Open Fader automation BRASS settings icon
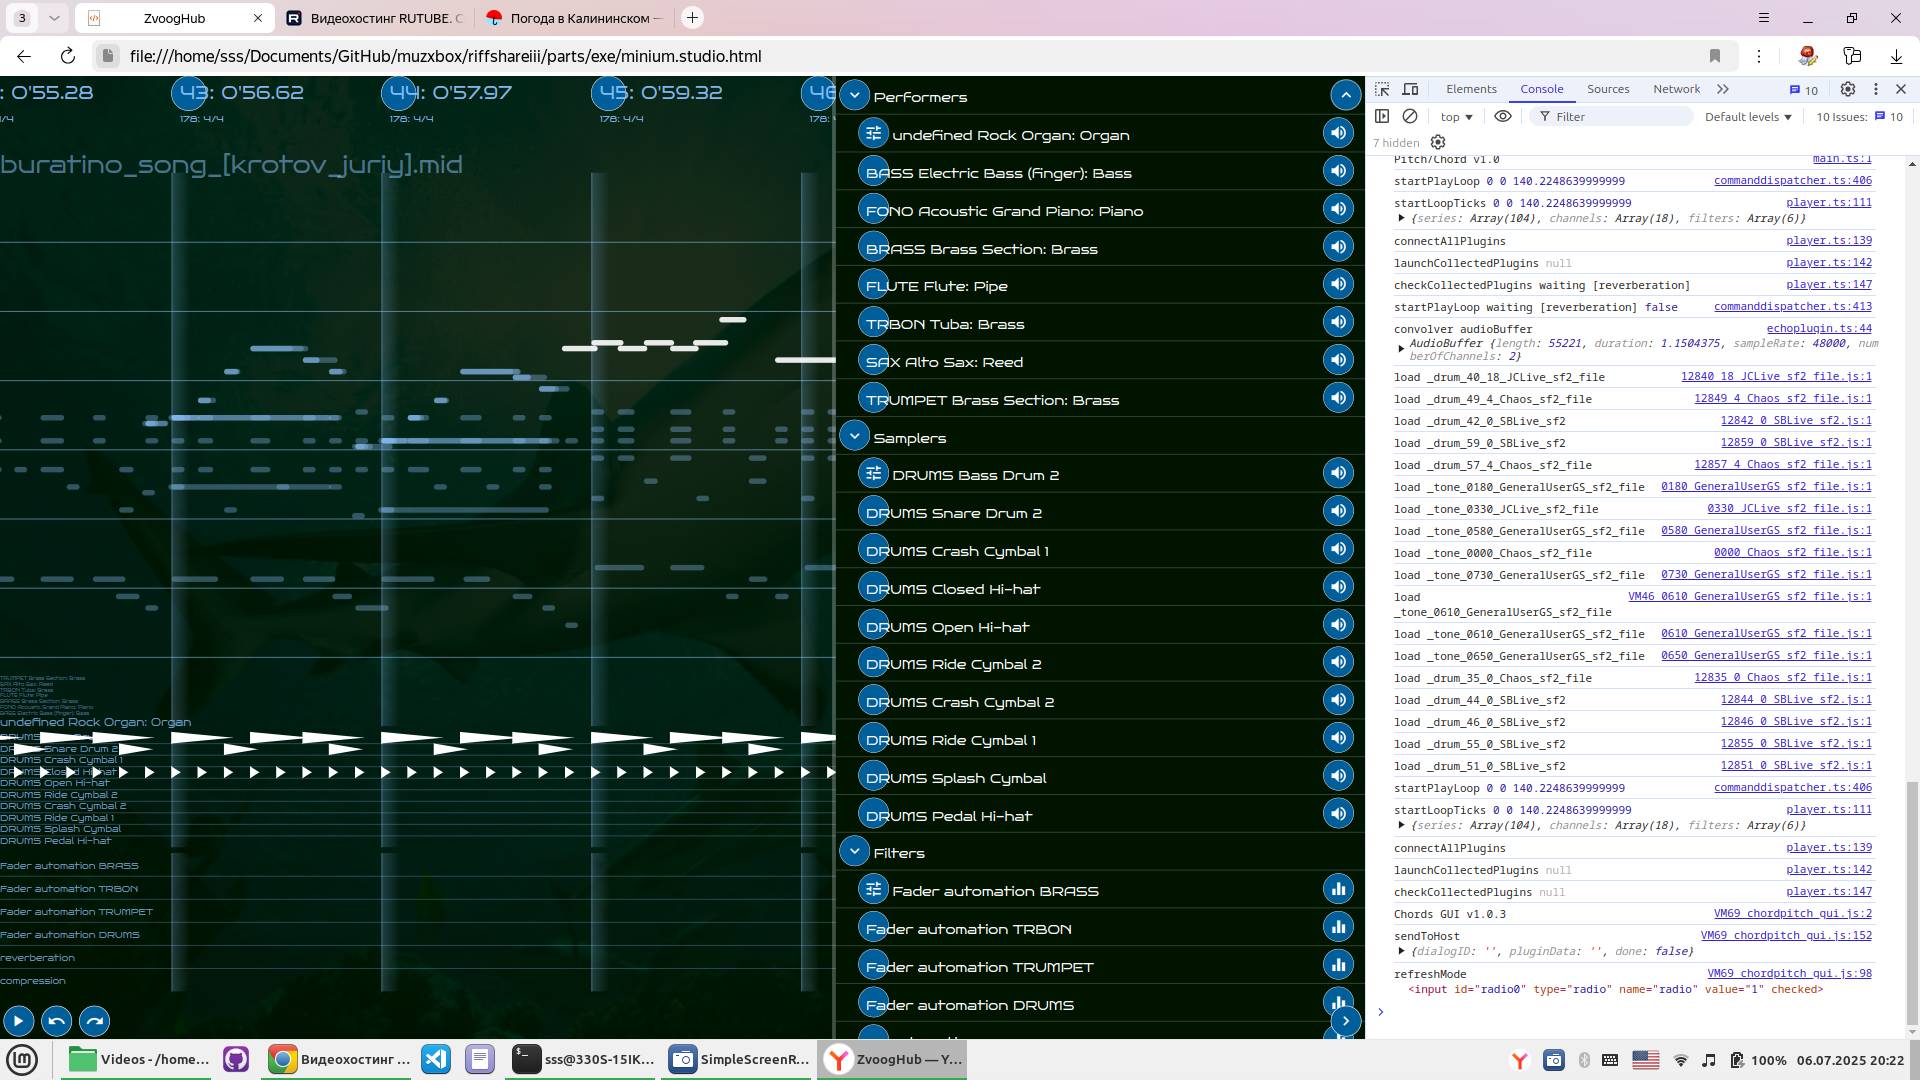Viewport: 1920px width, 1080px height. pos(873,890)
